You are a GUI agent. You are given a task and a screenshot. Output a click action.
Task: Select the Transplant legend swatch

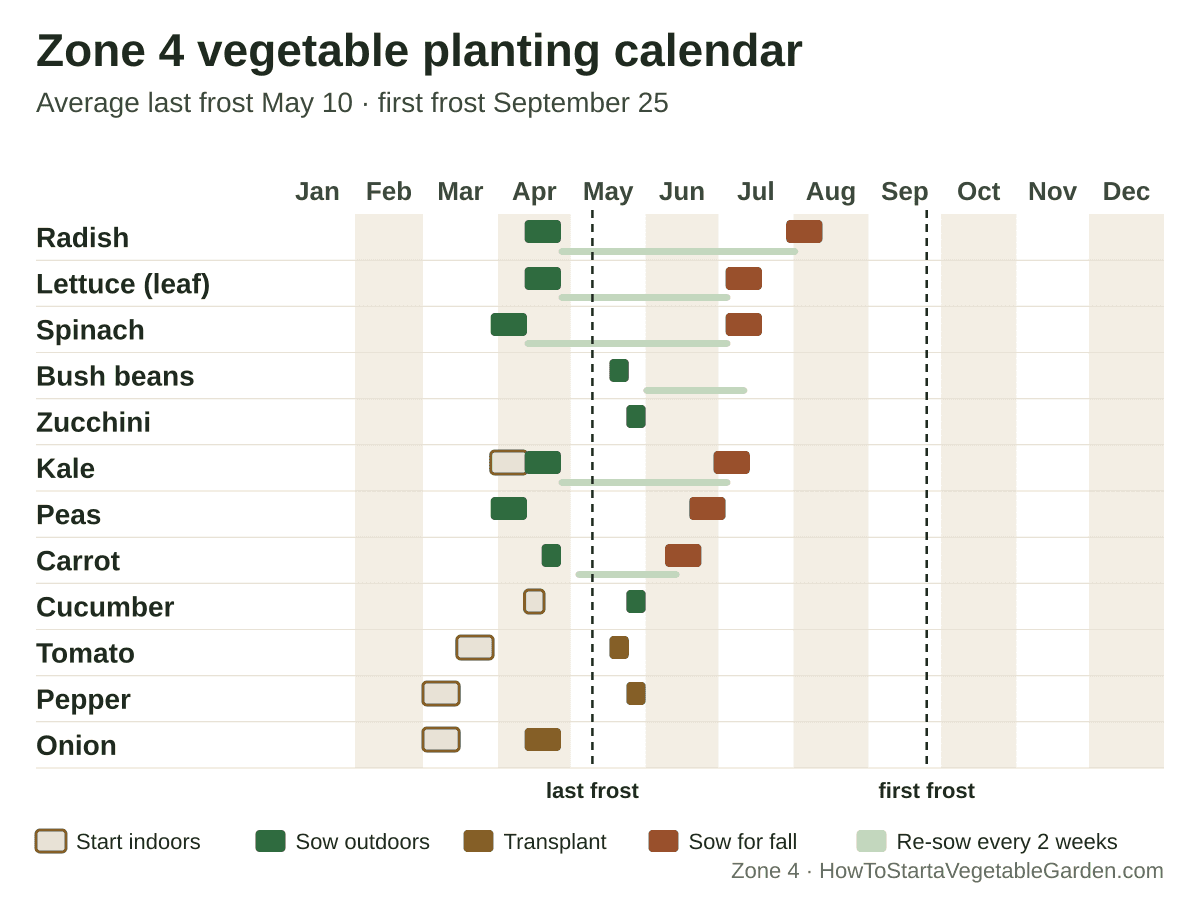click(478, 842)
